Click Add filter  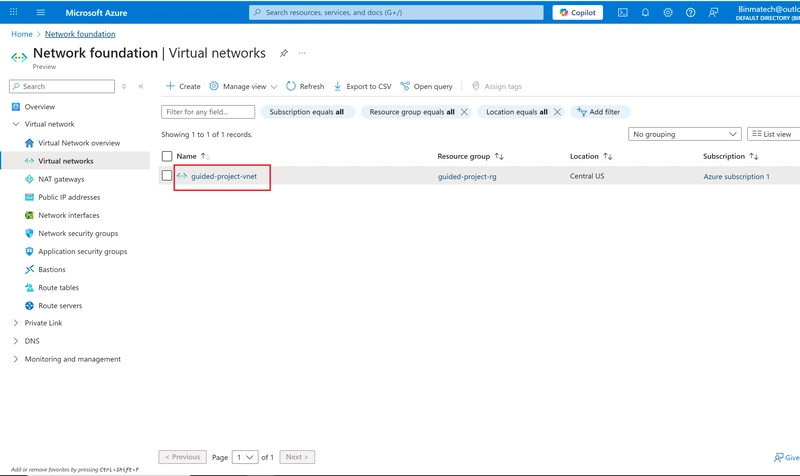point(599,112)
